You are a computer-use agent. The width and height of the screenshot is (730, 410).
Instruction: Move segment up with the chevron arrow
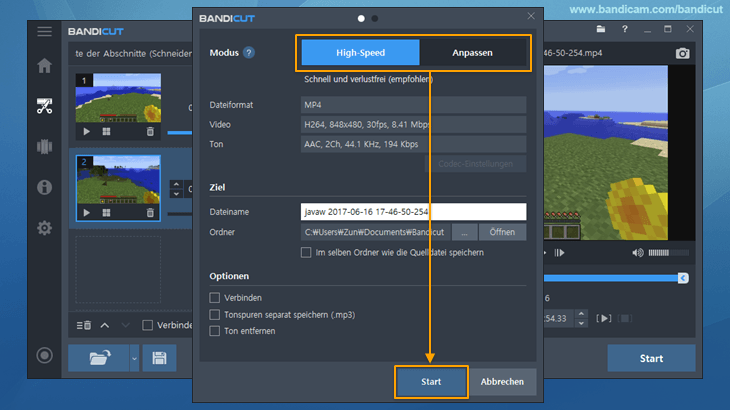pyautogui.click(x=105, y=325)
